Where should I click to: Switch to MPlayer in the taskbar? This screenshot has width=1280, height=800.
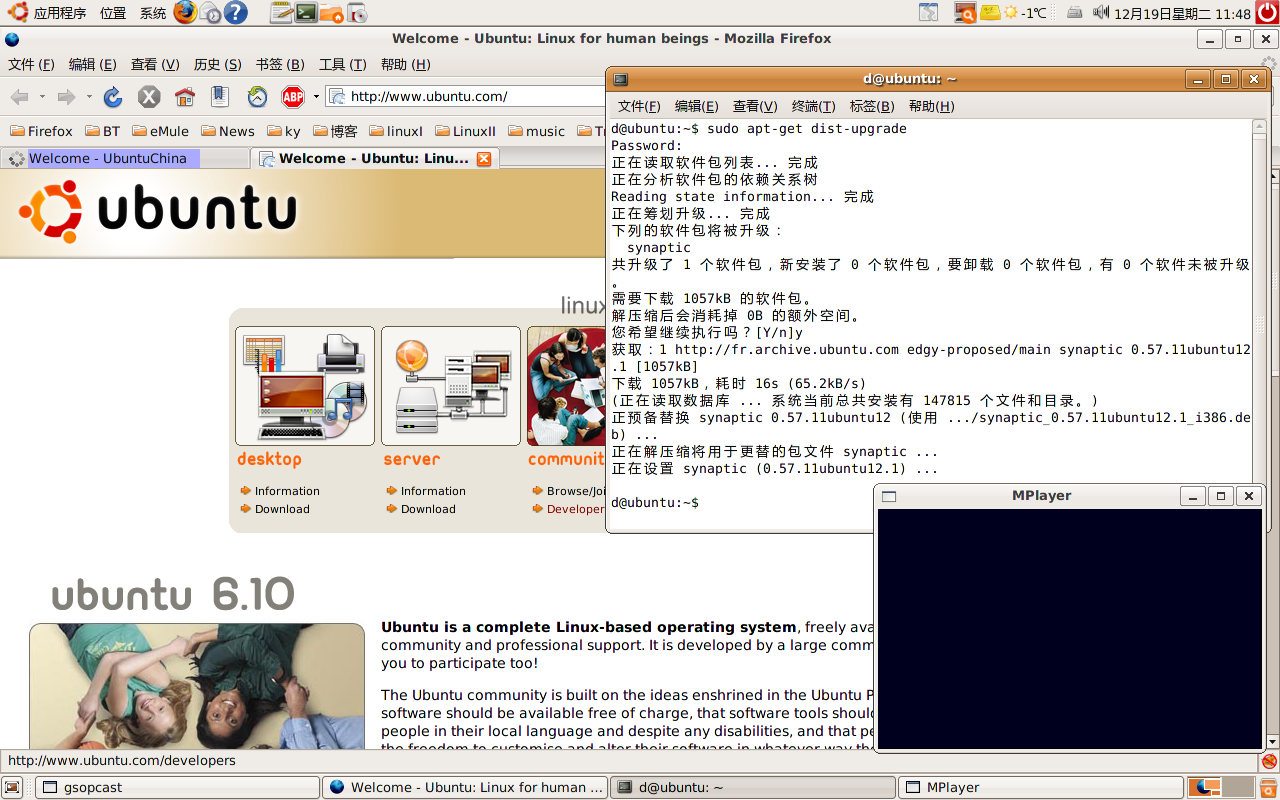1040,788
